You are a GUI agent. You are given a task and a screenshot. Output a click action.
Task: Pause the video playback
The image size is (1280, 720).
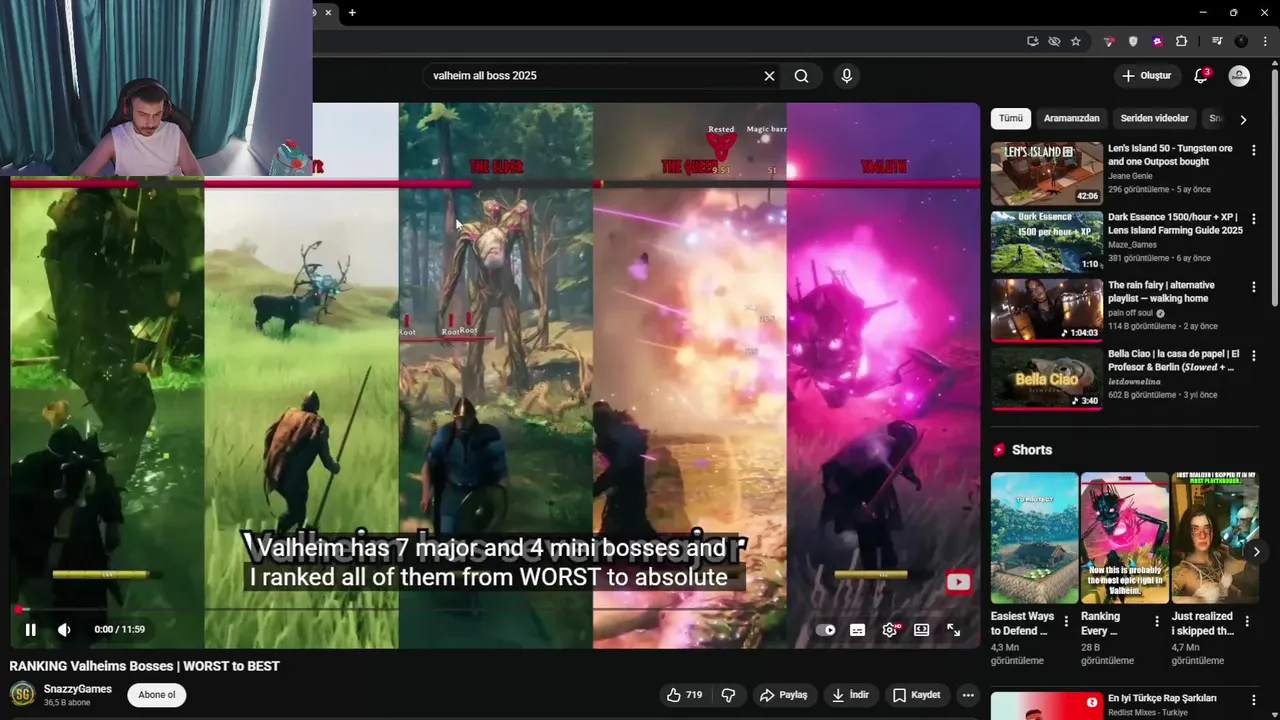[x=30, y=630]
